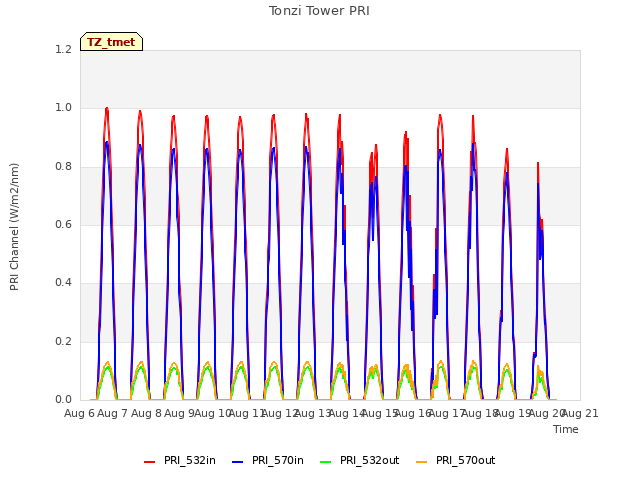This screenshot has width=640, height=480.
Task: Click the TZ_tmet annotation label
Action: [x=111, y=42]
